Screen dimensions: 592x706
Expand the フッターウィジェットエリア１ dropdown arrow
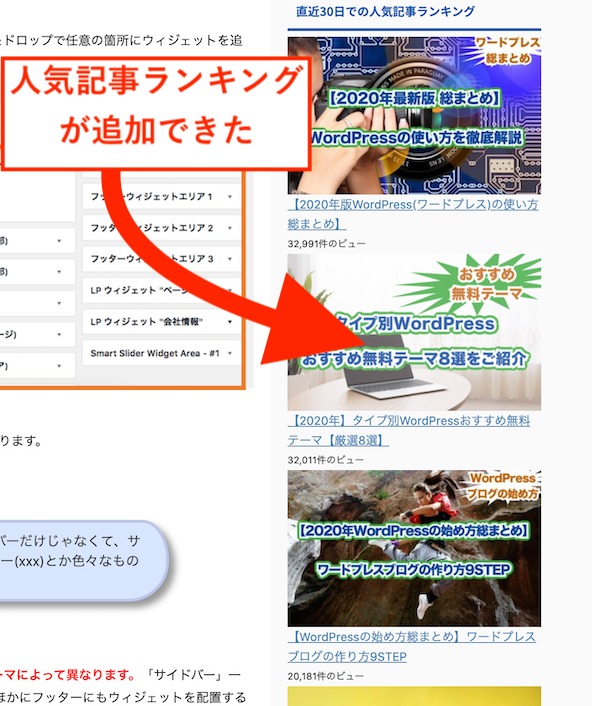(x=230, y=197)
